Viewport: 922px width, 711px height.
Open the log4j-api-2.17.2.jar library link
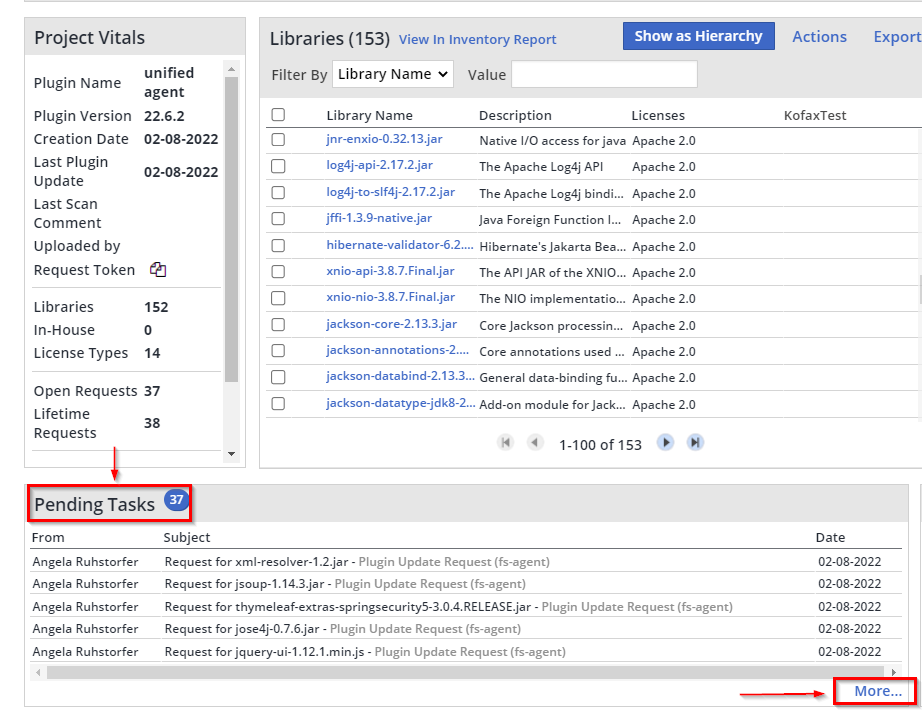coord(379,166)
